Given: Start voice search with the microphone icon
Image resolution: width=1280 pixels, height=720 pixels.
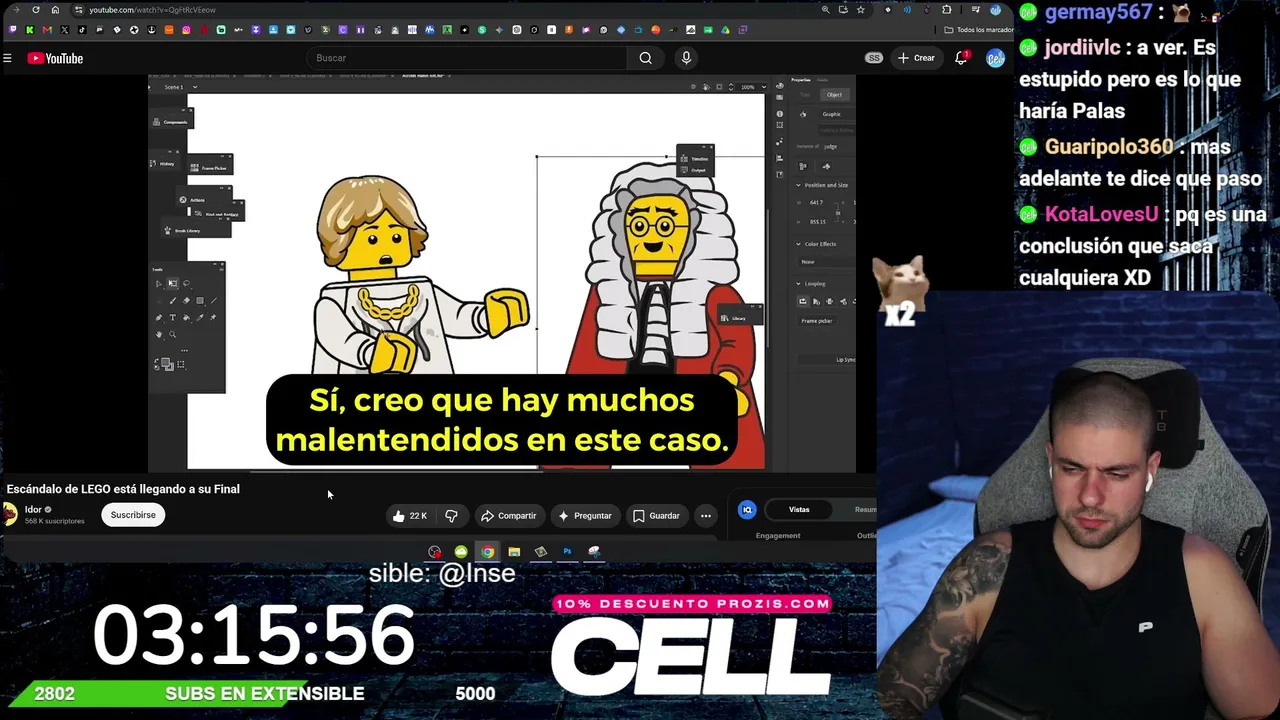Looking at the screenshot, I should (x=686, y=58).
